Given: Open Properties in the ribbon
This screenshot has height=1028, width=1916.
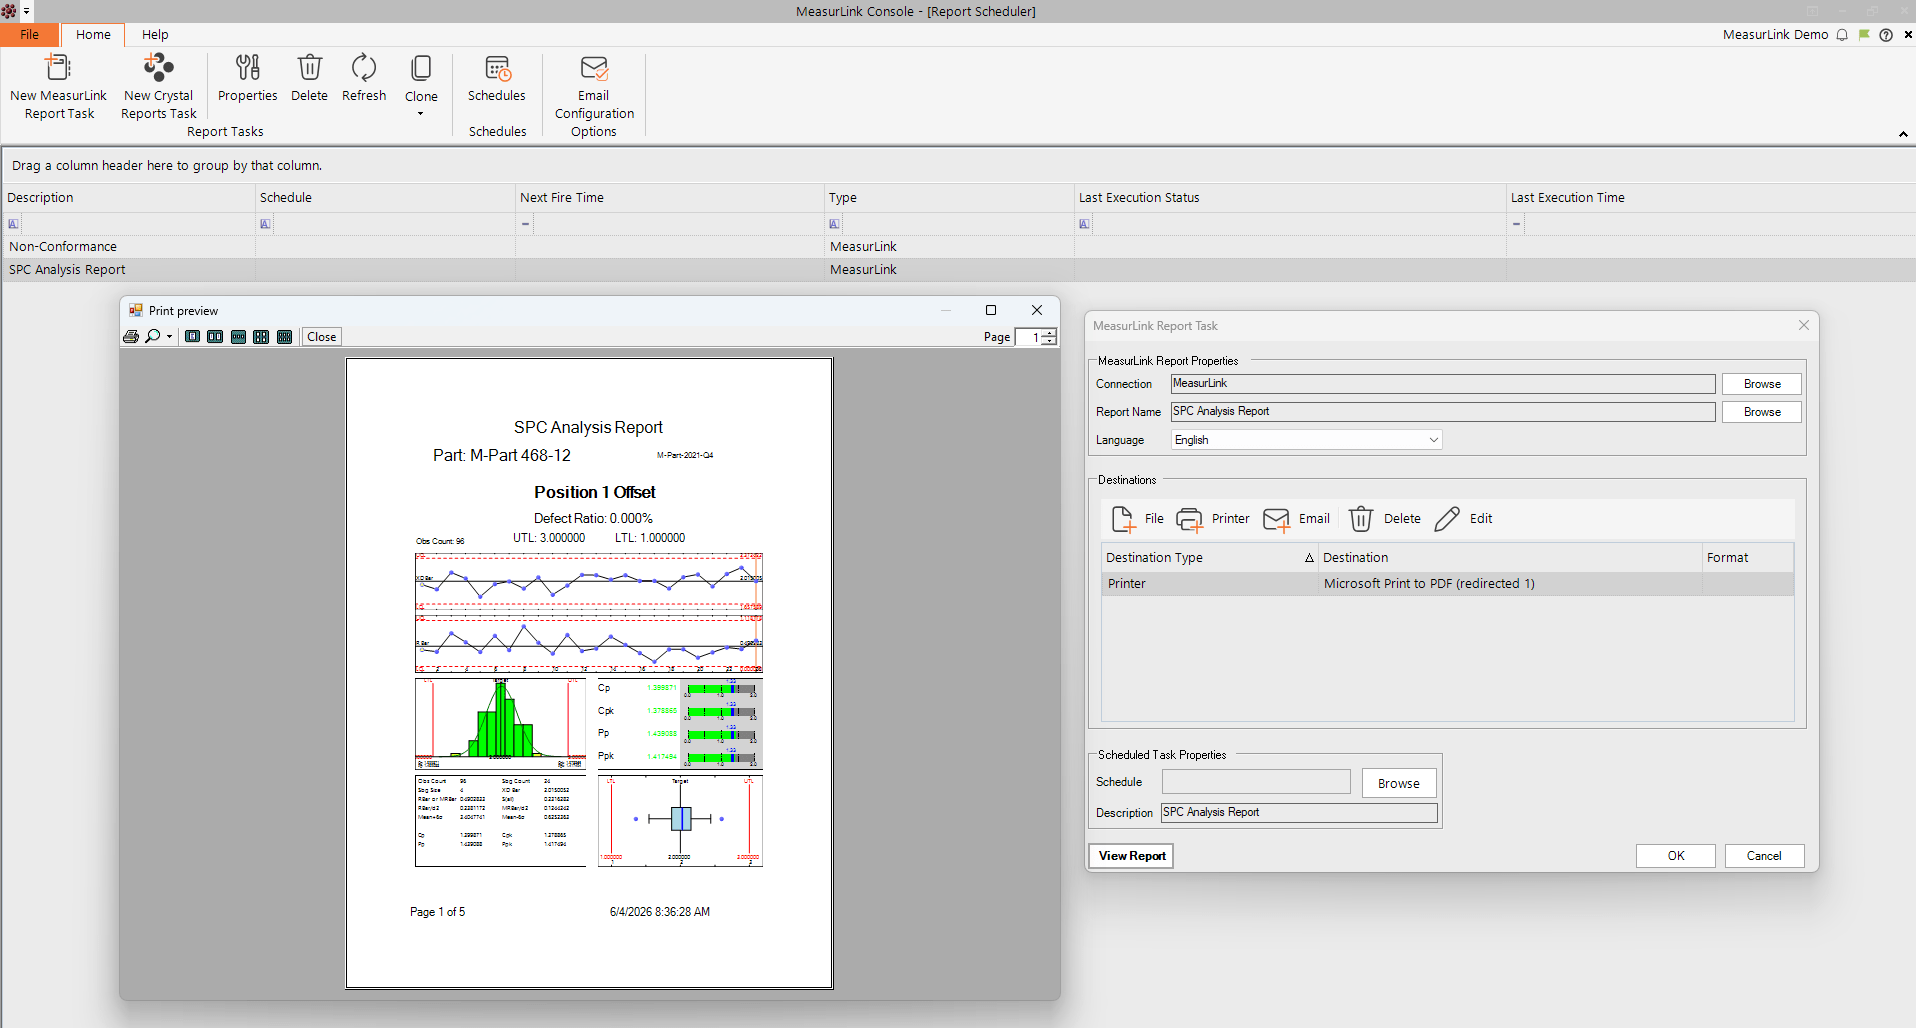Looking at the screenshot, I should 247,78.
